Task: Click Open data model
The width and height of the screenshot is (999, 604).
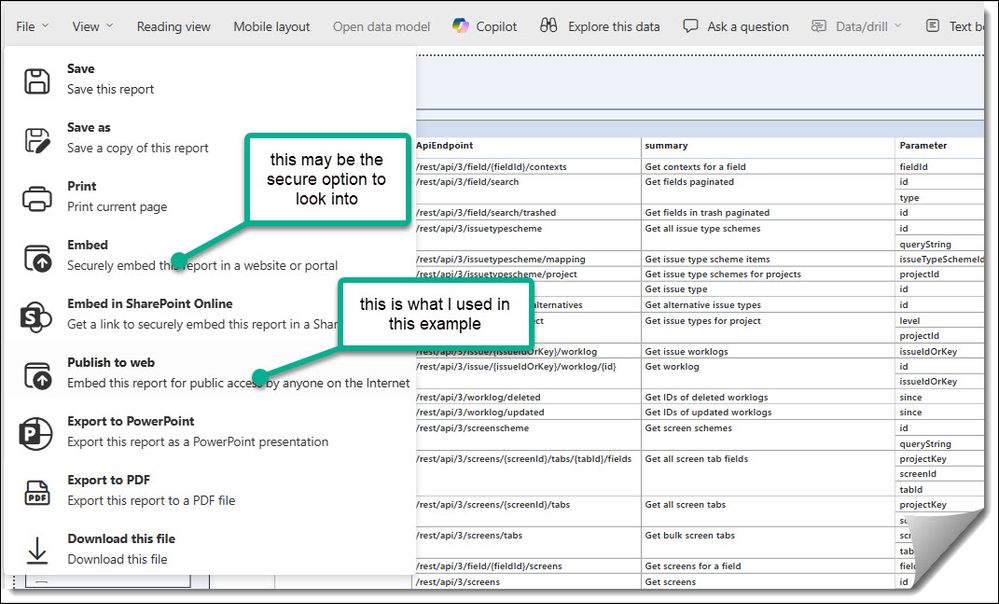Action: click(x=381, y=27)
